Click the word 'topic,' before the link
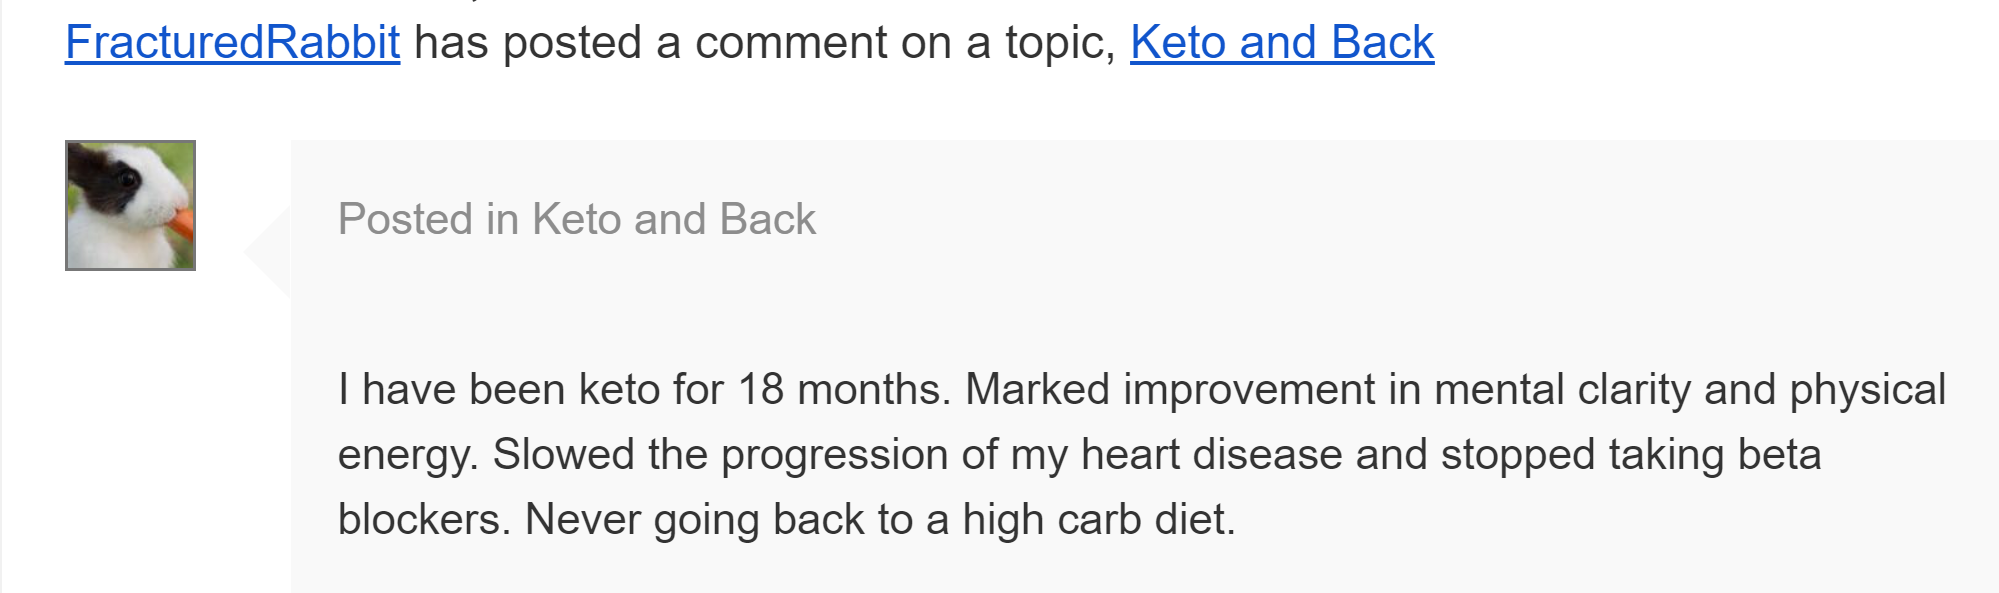 pyautogui.click(x=1060, y=43)
